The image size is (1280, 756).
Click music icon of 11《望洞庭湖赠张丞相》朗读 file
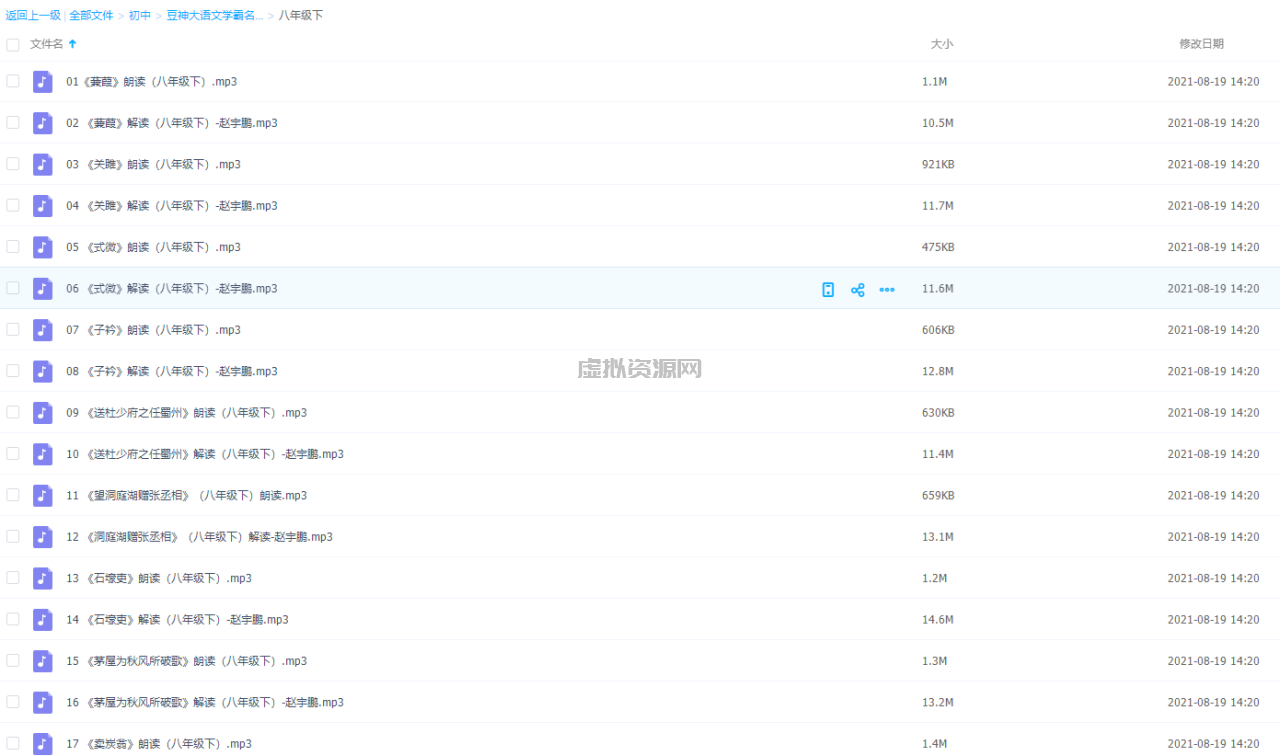[x=42, y=495]
